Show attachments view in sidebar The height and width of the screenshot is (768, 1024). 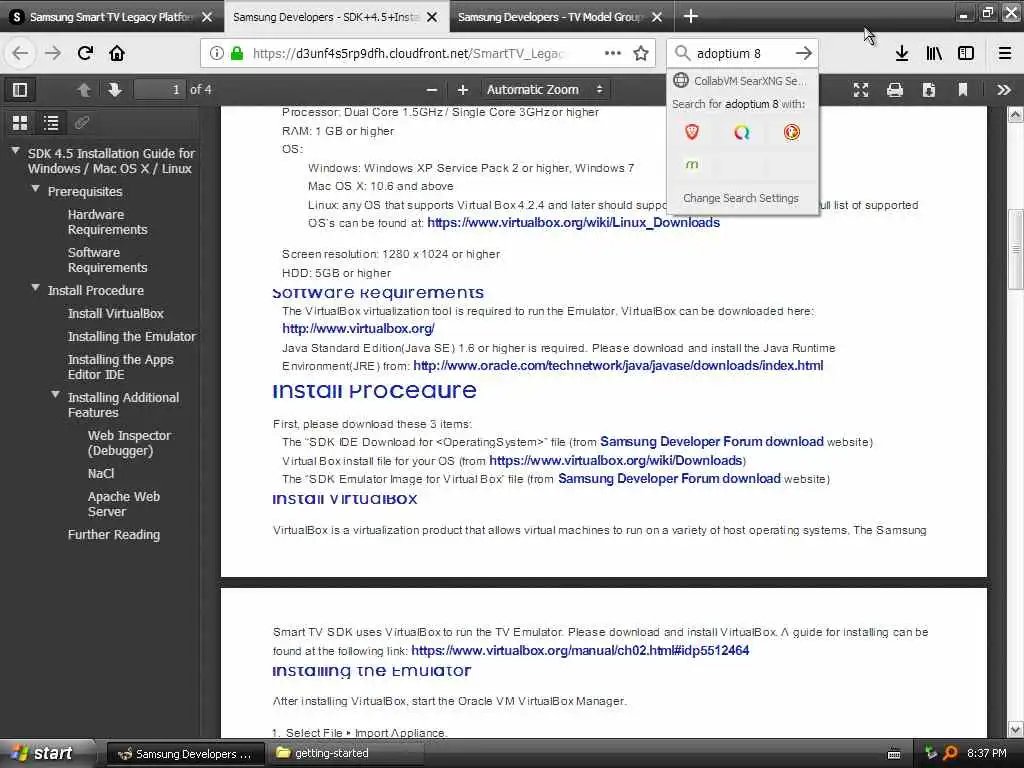point(82,122)
